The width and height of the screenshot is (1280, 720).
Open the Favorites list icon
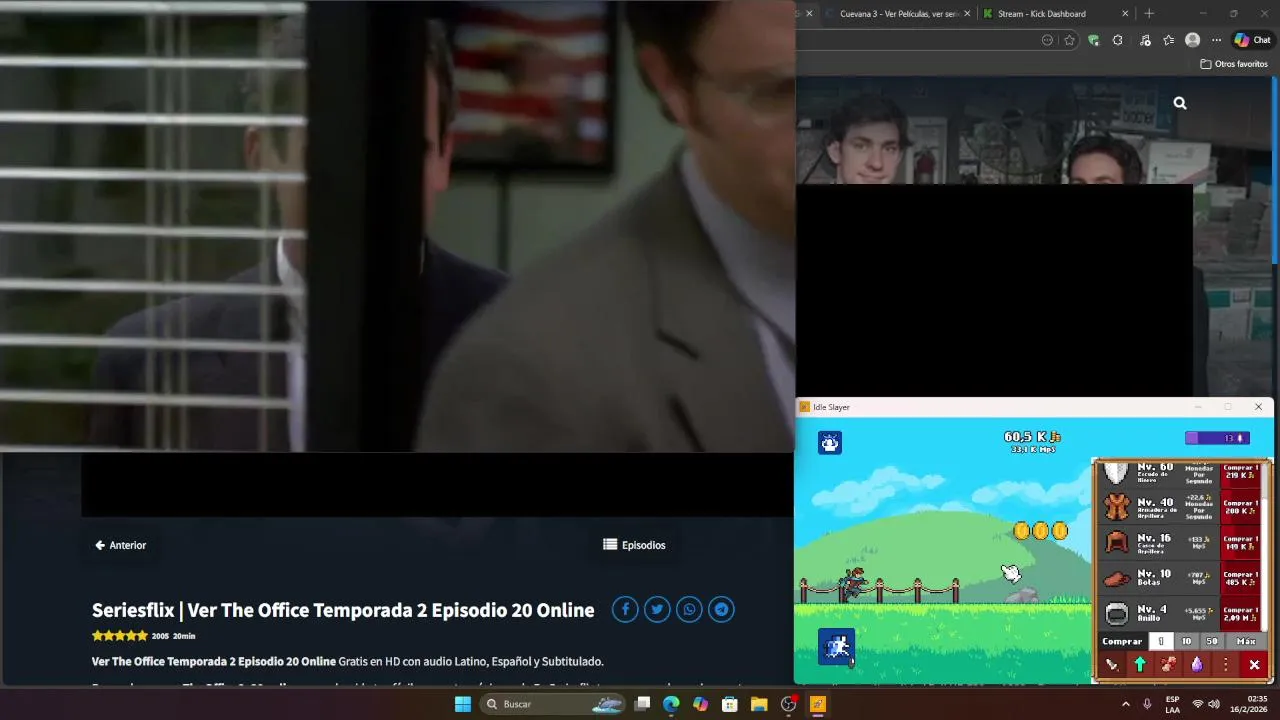click(1168, 40)
